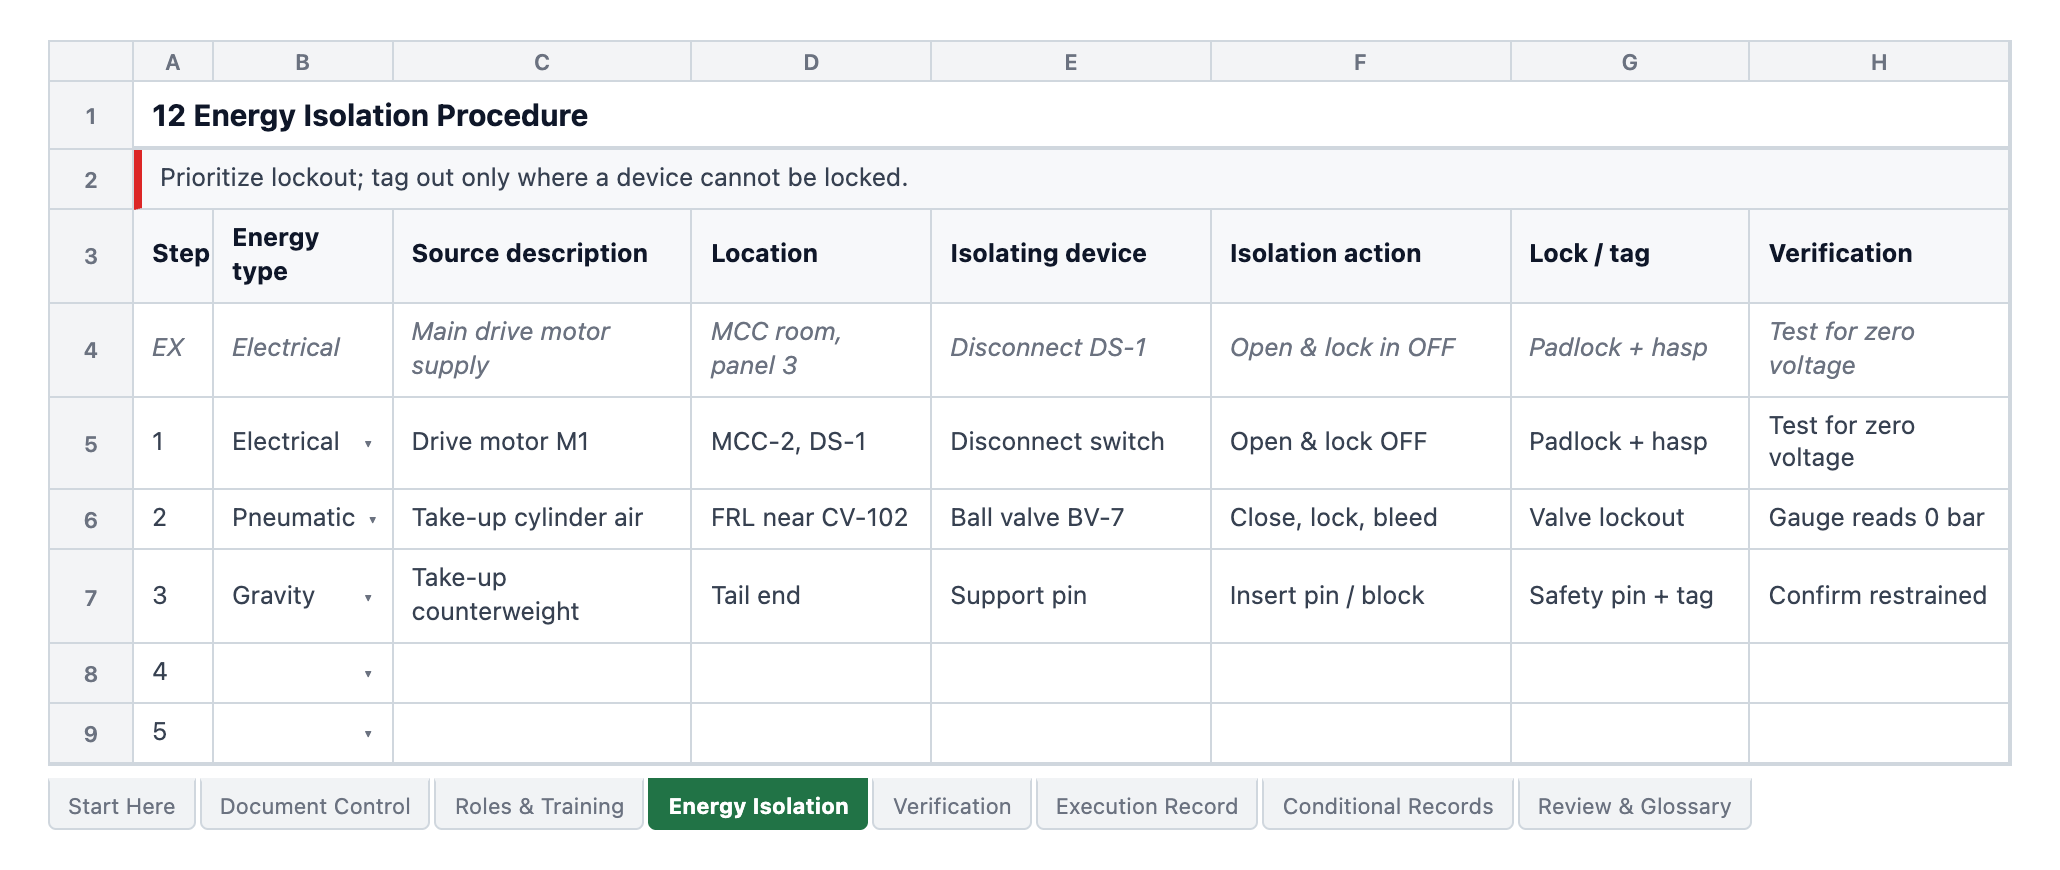
Task: Open the Gravity energy type dropdown arrow
Action: point(368,598)
